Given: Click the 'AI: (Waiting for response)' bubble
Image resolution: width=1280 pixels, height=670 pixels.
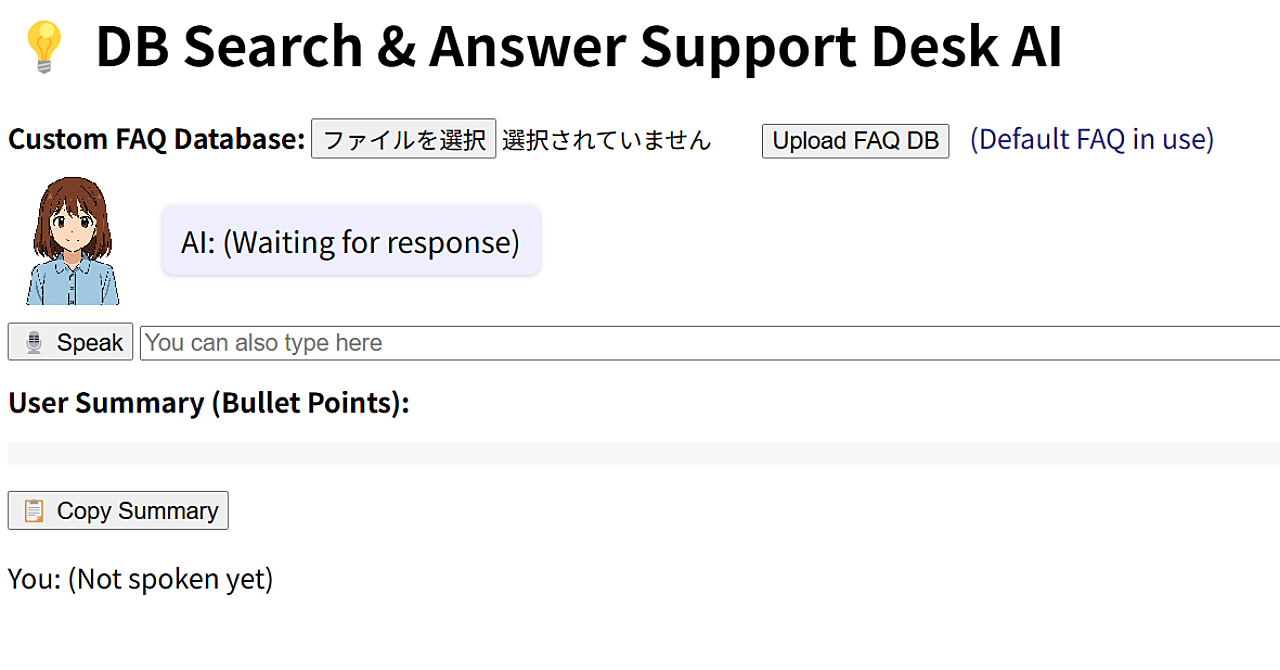Looking at the screenshot, I should (x=351, y=241).
